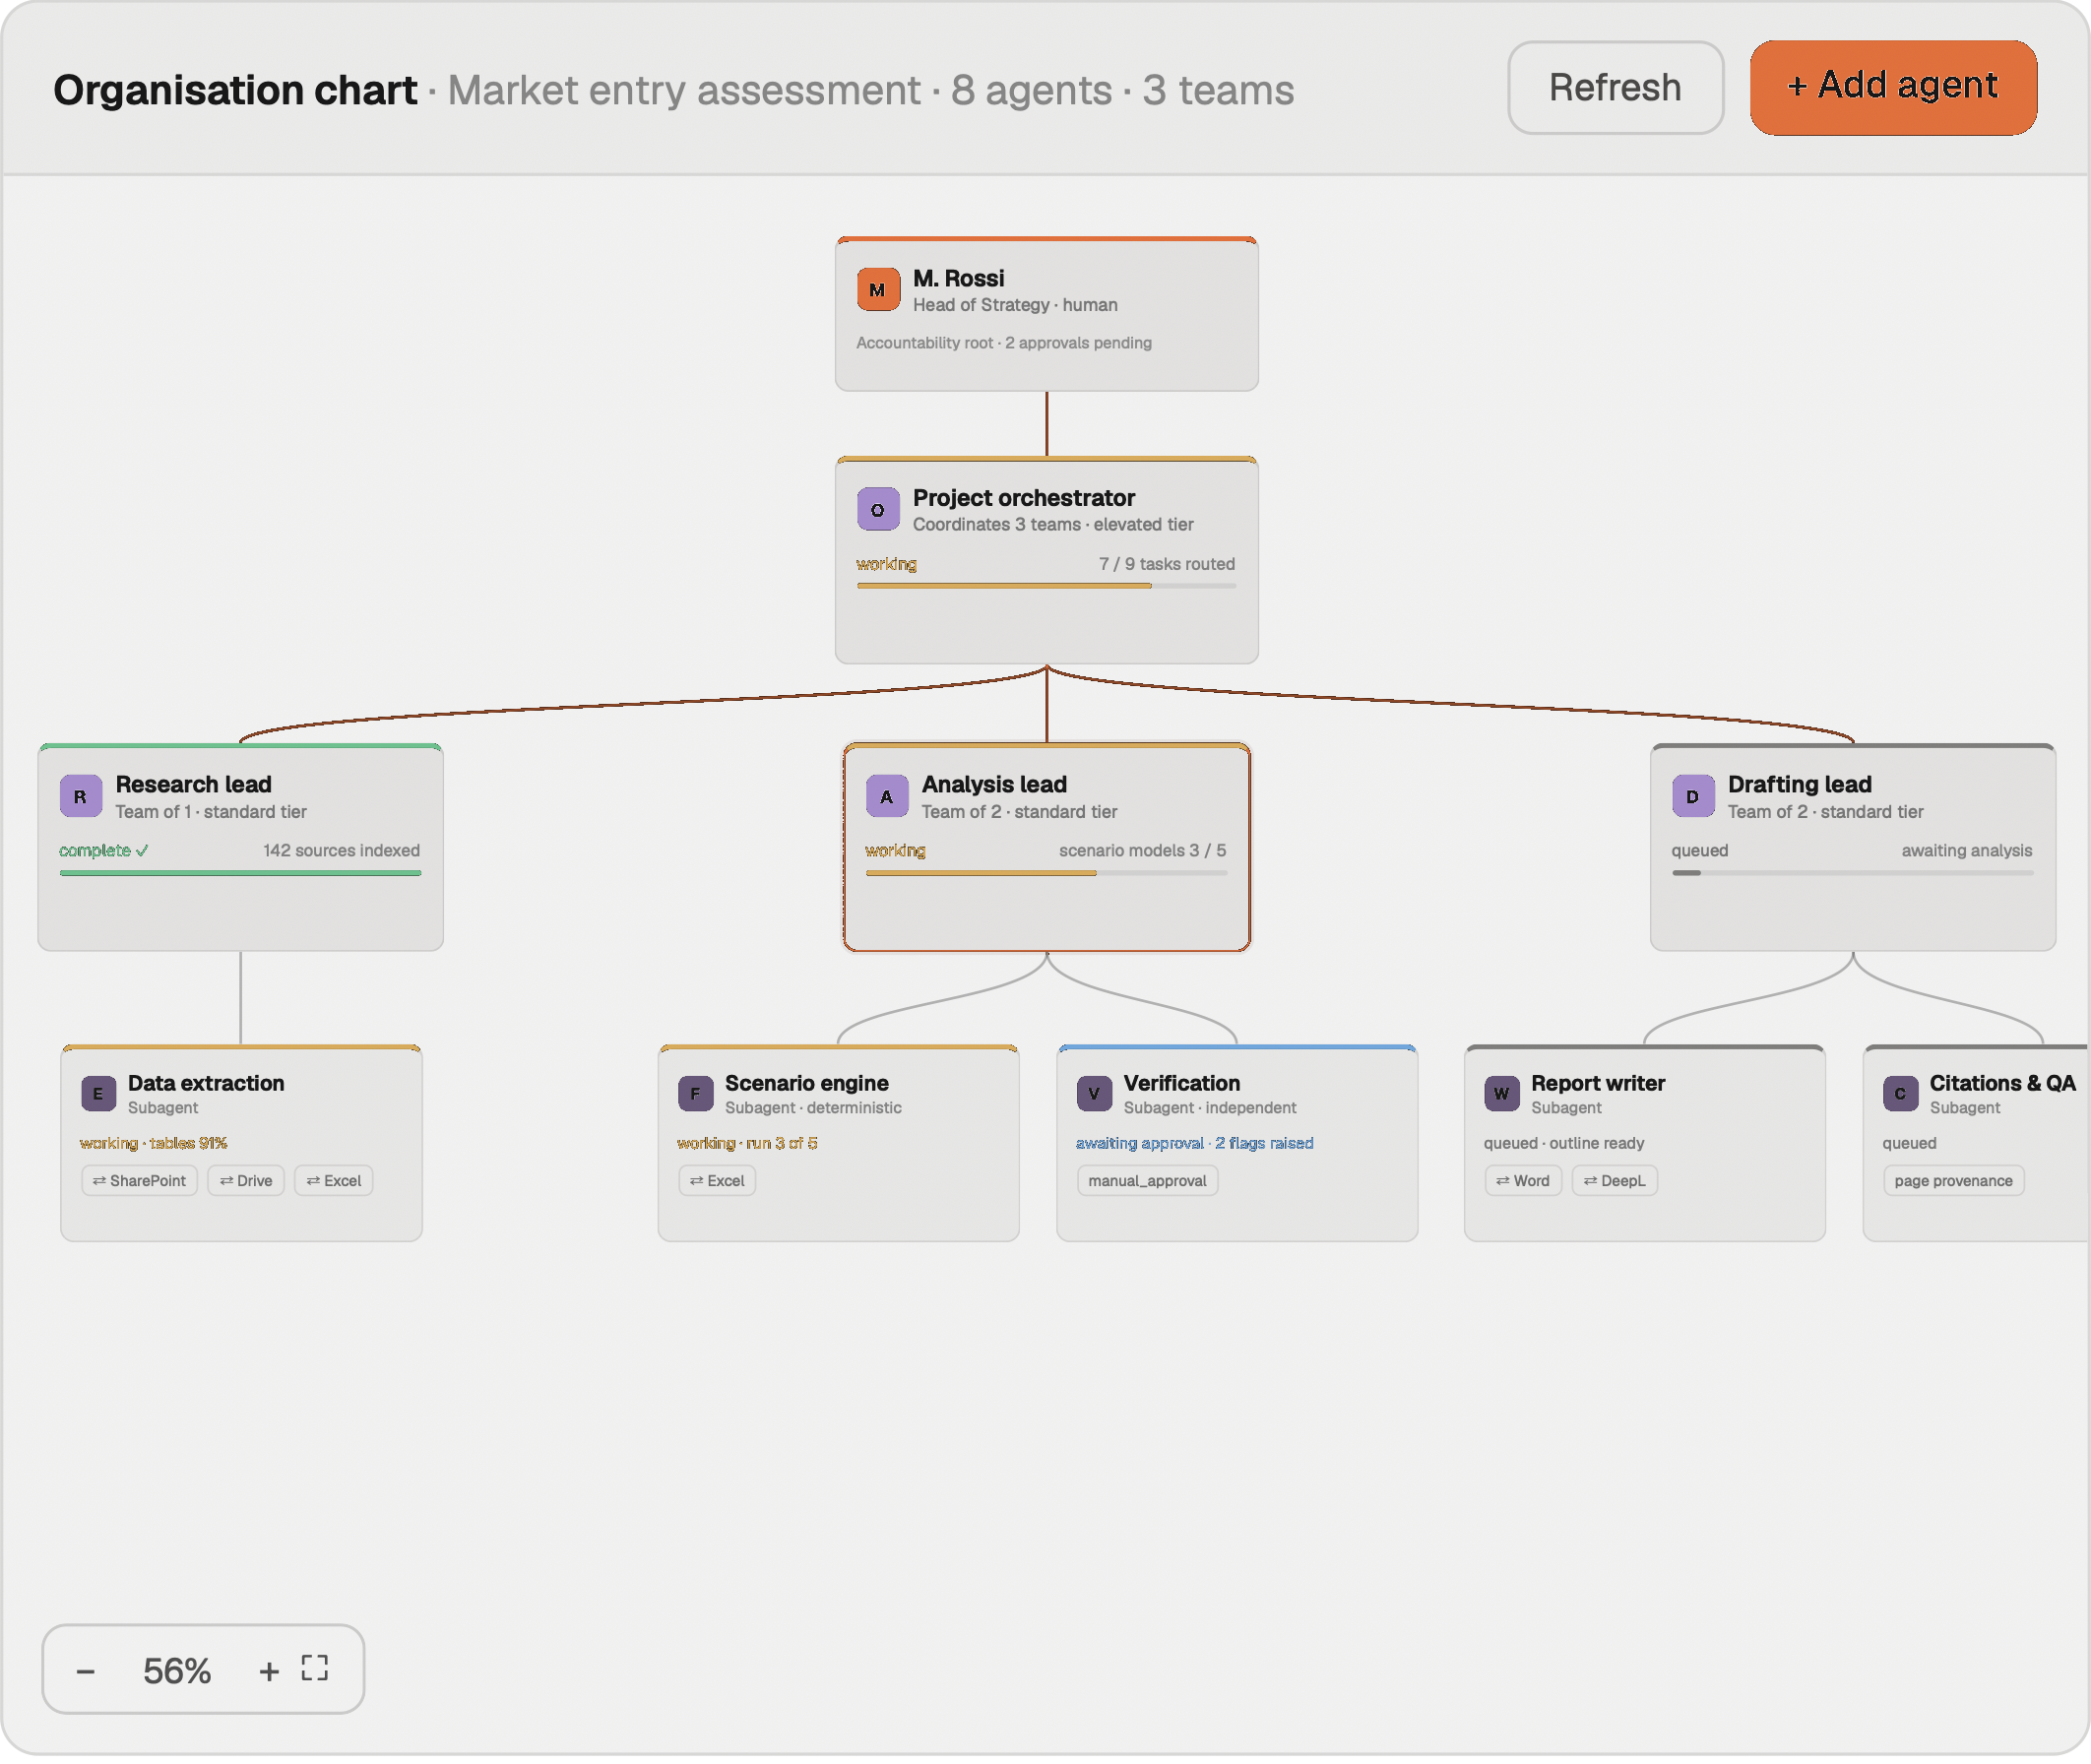Click '142 sources indexed' text
This screenshot has height=1764, width=2091.
[x=341, y=851]
